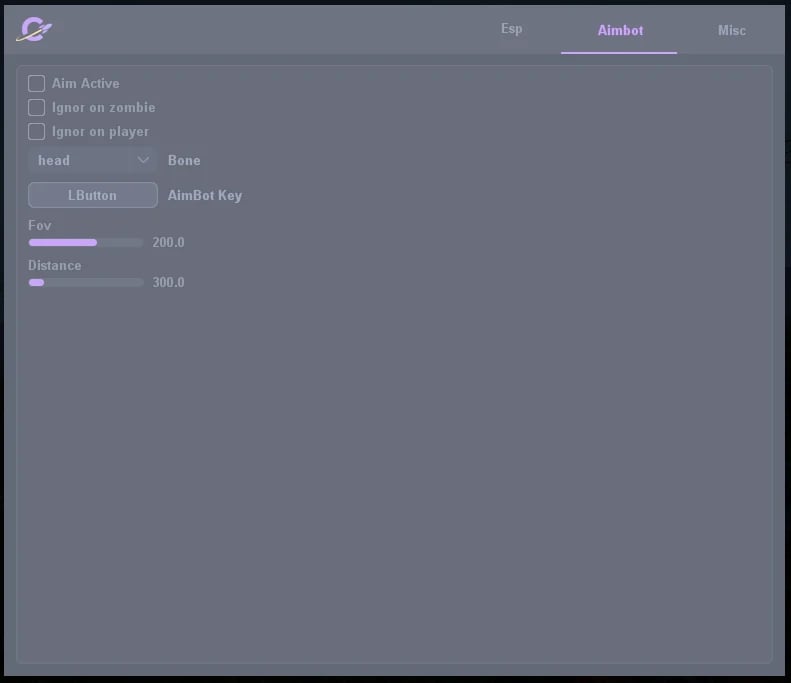Image resolution: width=791 pixels, height=683 pixels.
Task: Click the Fov slider track
Action: pyautogui.click(x=86, y=243)
